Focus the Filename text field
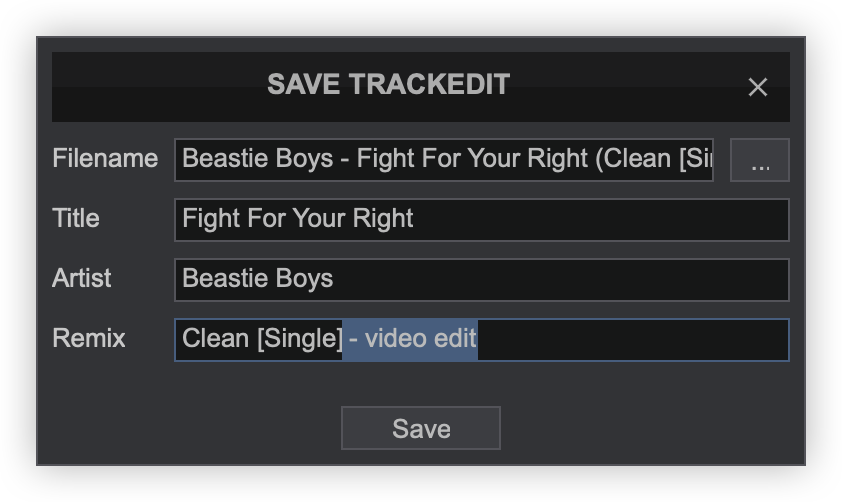842x502 pixels. click(443, 160)
